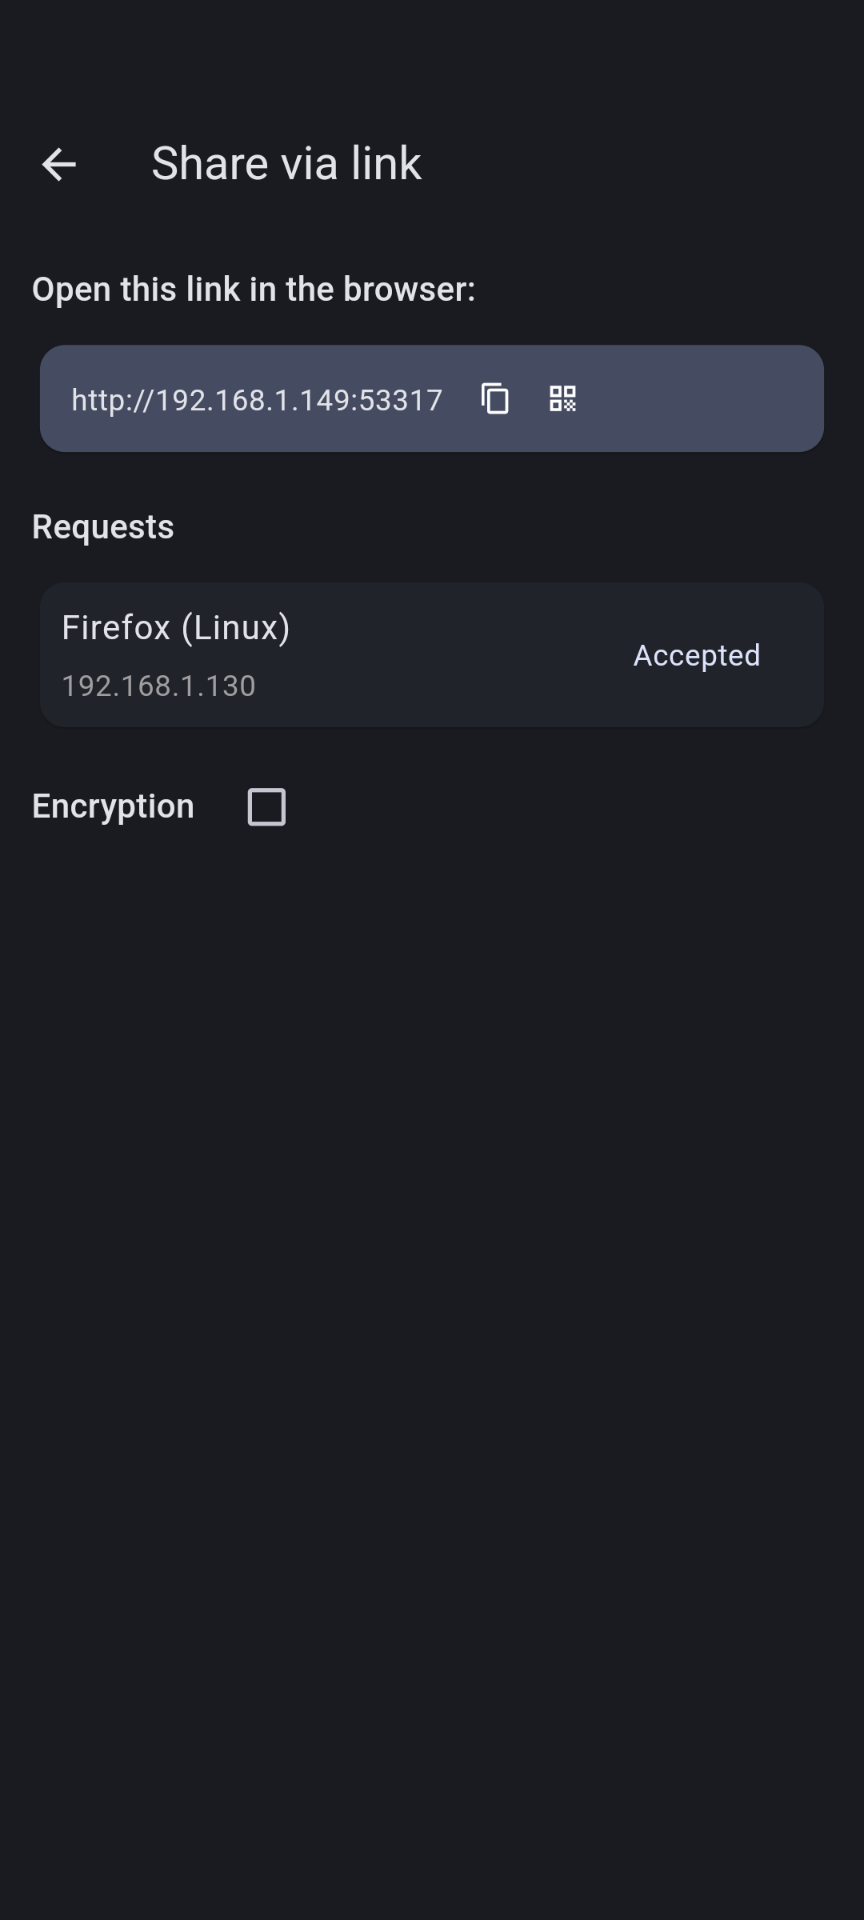
Task: Click the Accepted status label
Action: click(x=696, y=655)
